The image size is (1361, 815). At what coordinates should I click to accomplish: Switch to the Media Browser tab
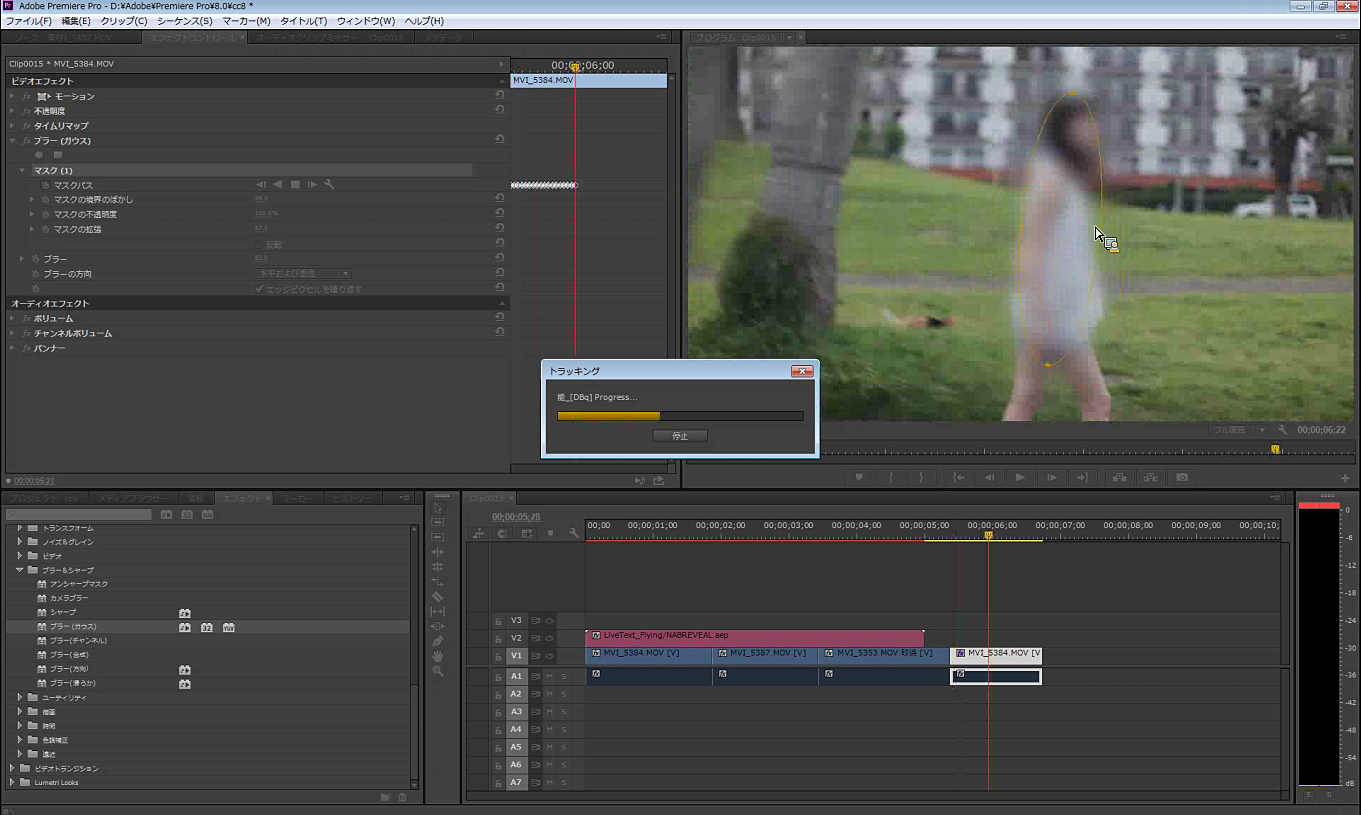(134, 498)
